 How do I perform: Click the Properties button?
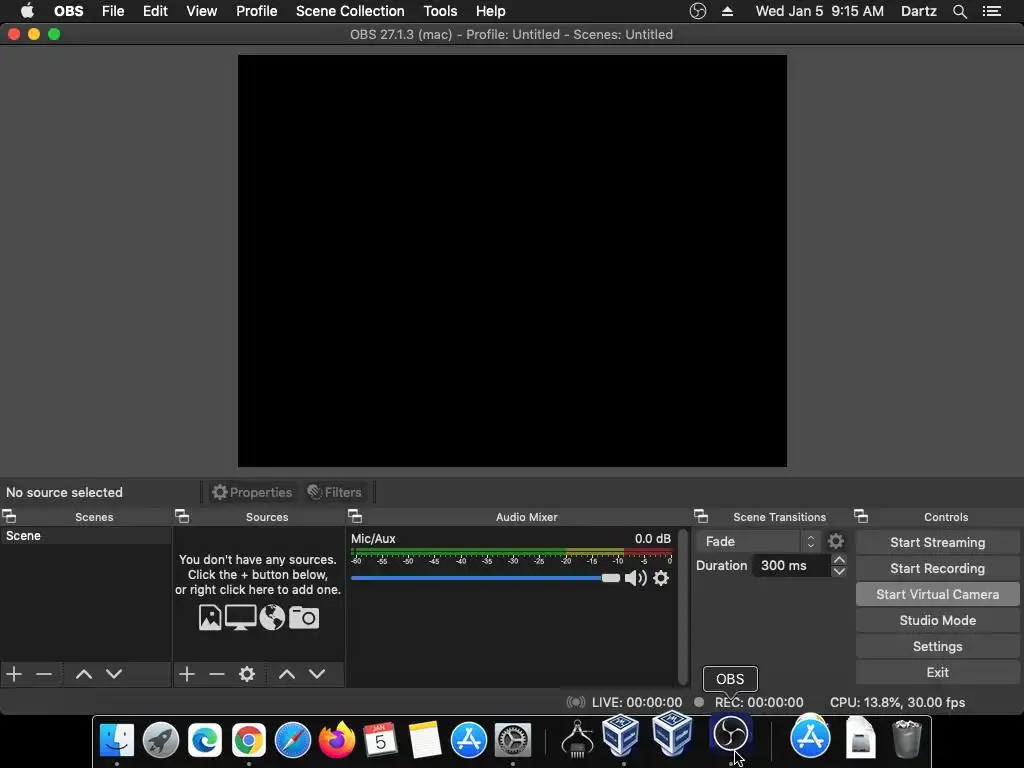tap(252, 492)
